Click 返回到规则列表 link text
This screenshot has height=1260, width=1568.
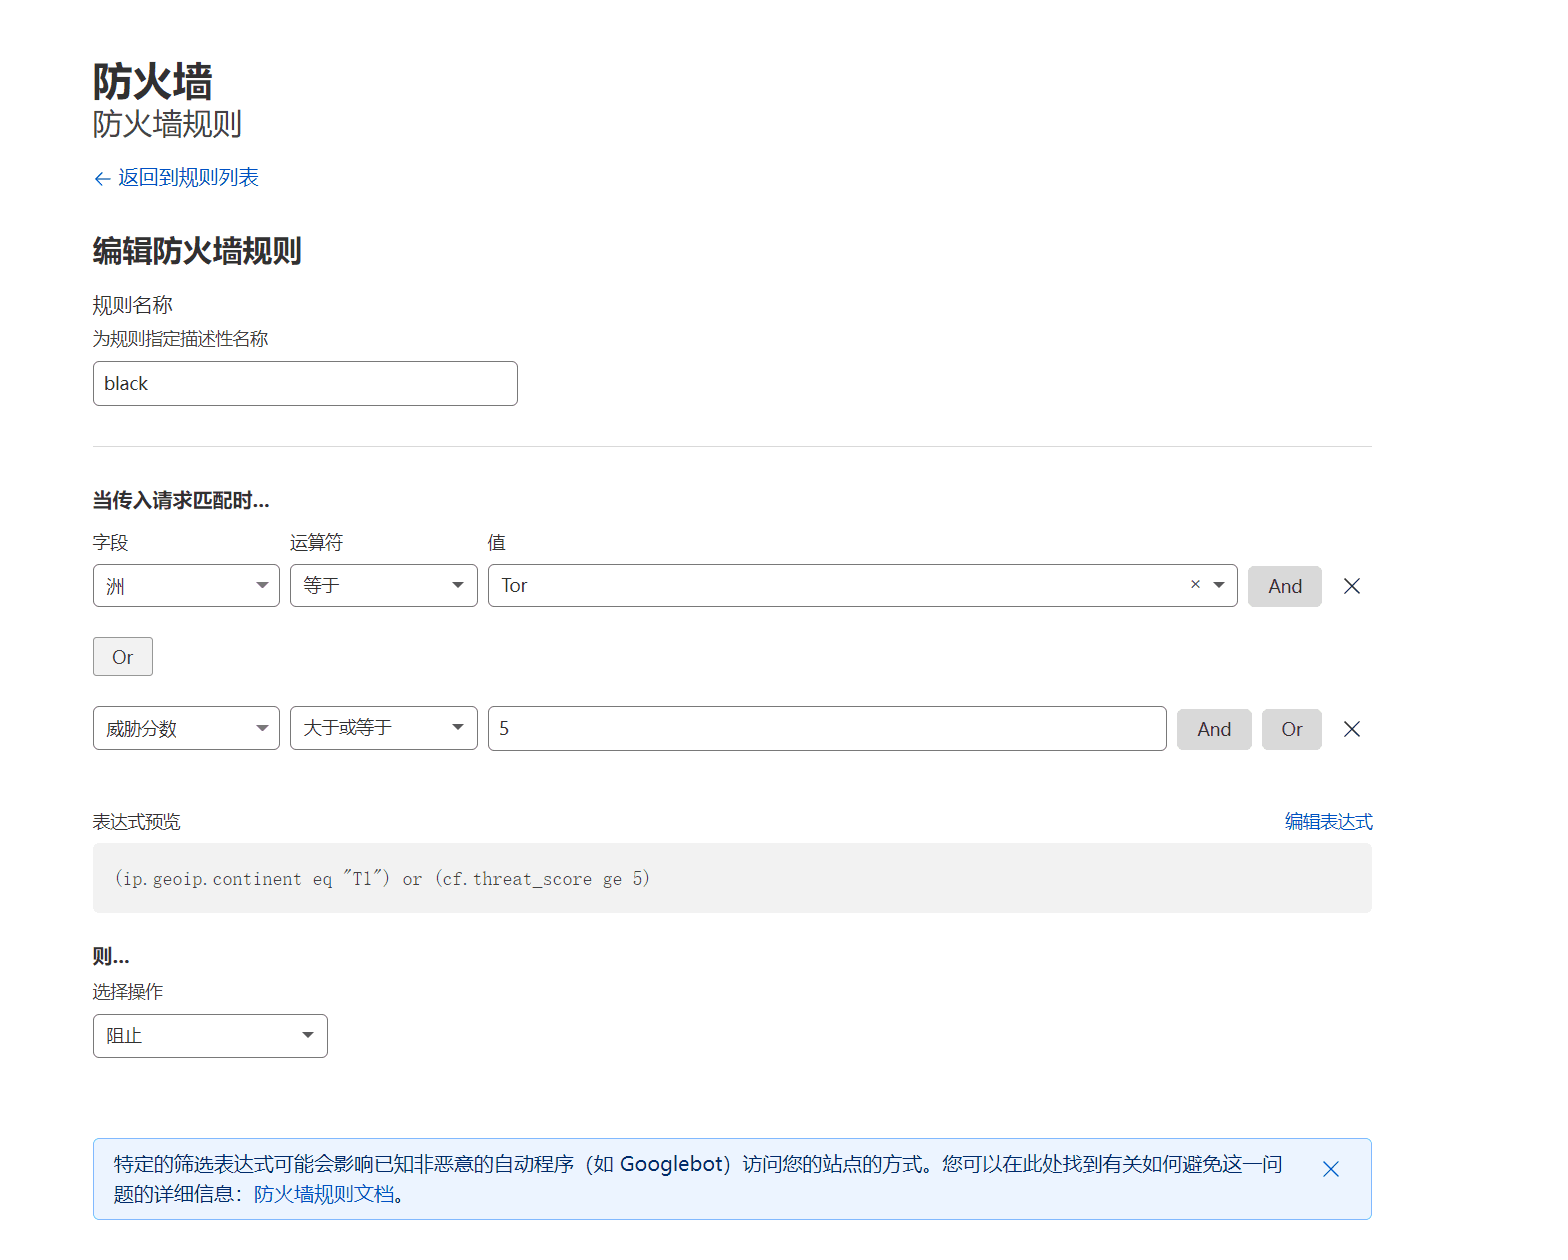[x=188, y=178]
